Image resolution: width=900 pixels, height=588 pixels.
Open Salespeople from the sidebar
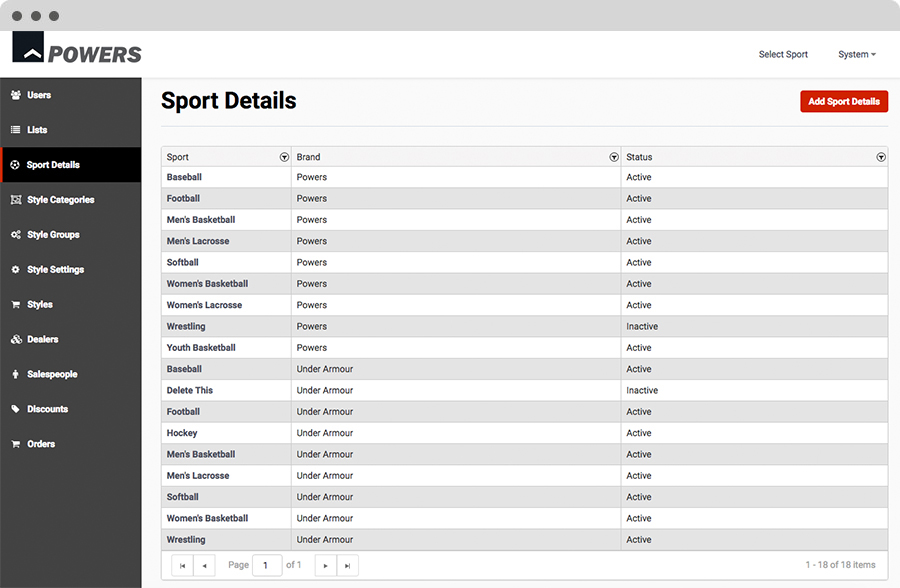[x=71, y=374]
